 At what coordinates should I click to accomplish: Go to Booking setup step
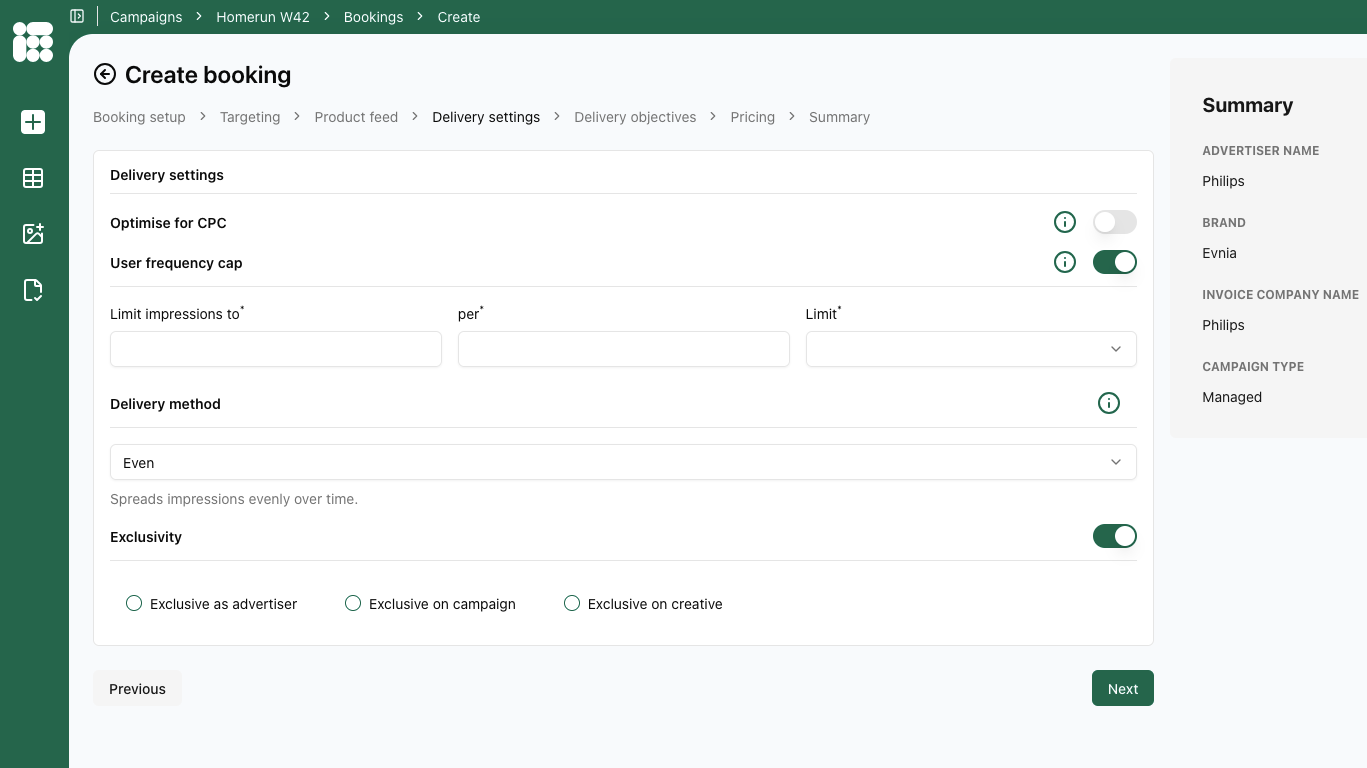tap(139, 117)
